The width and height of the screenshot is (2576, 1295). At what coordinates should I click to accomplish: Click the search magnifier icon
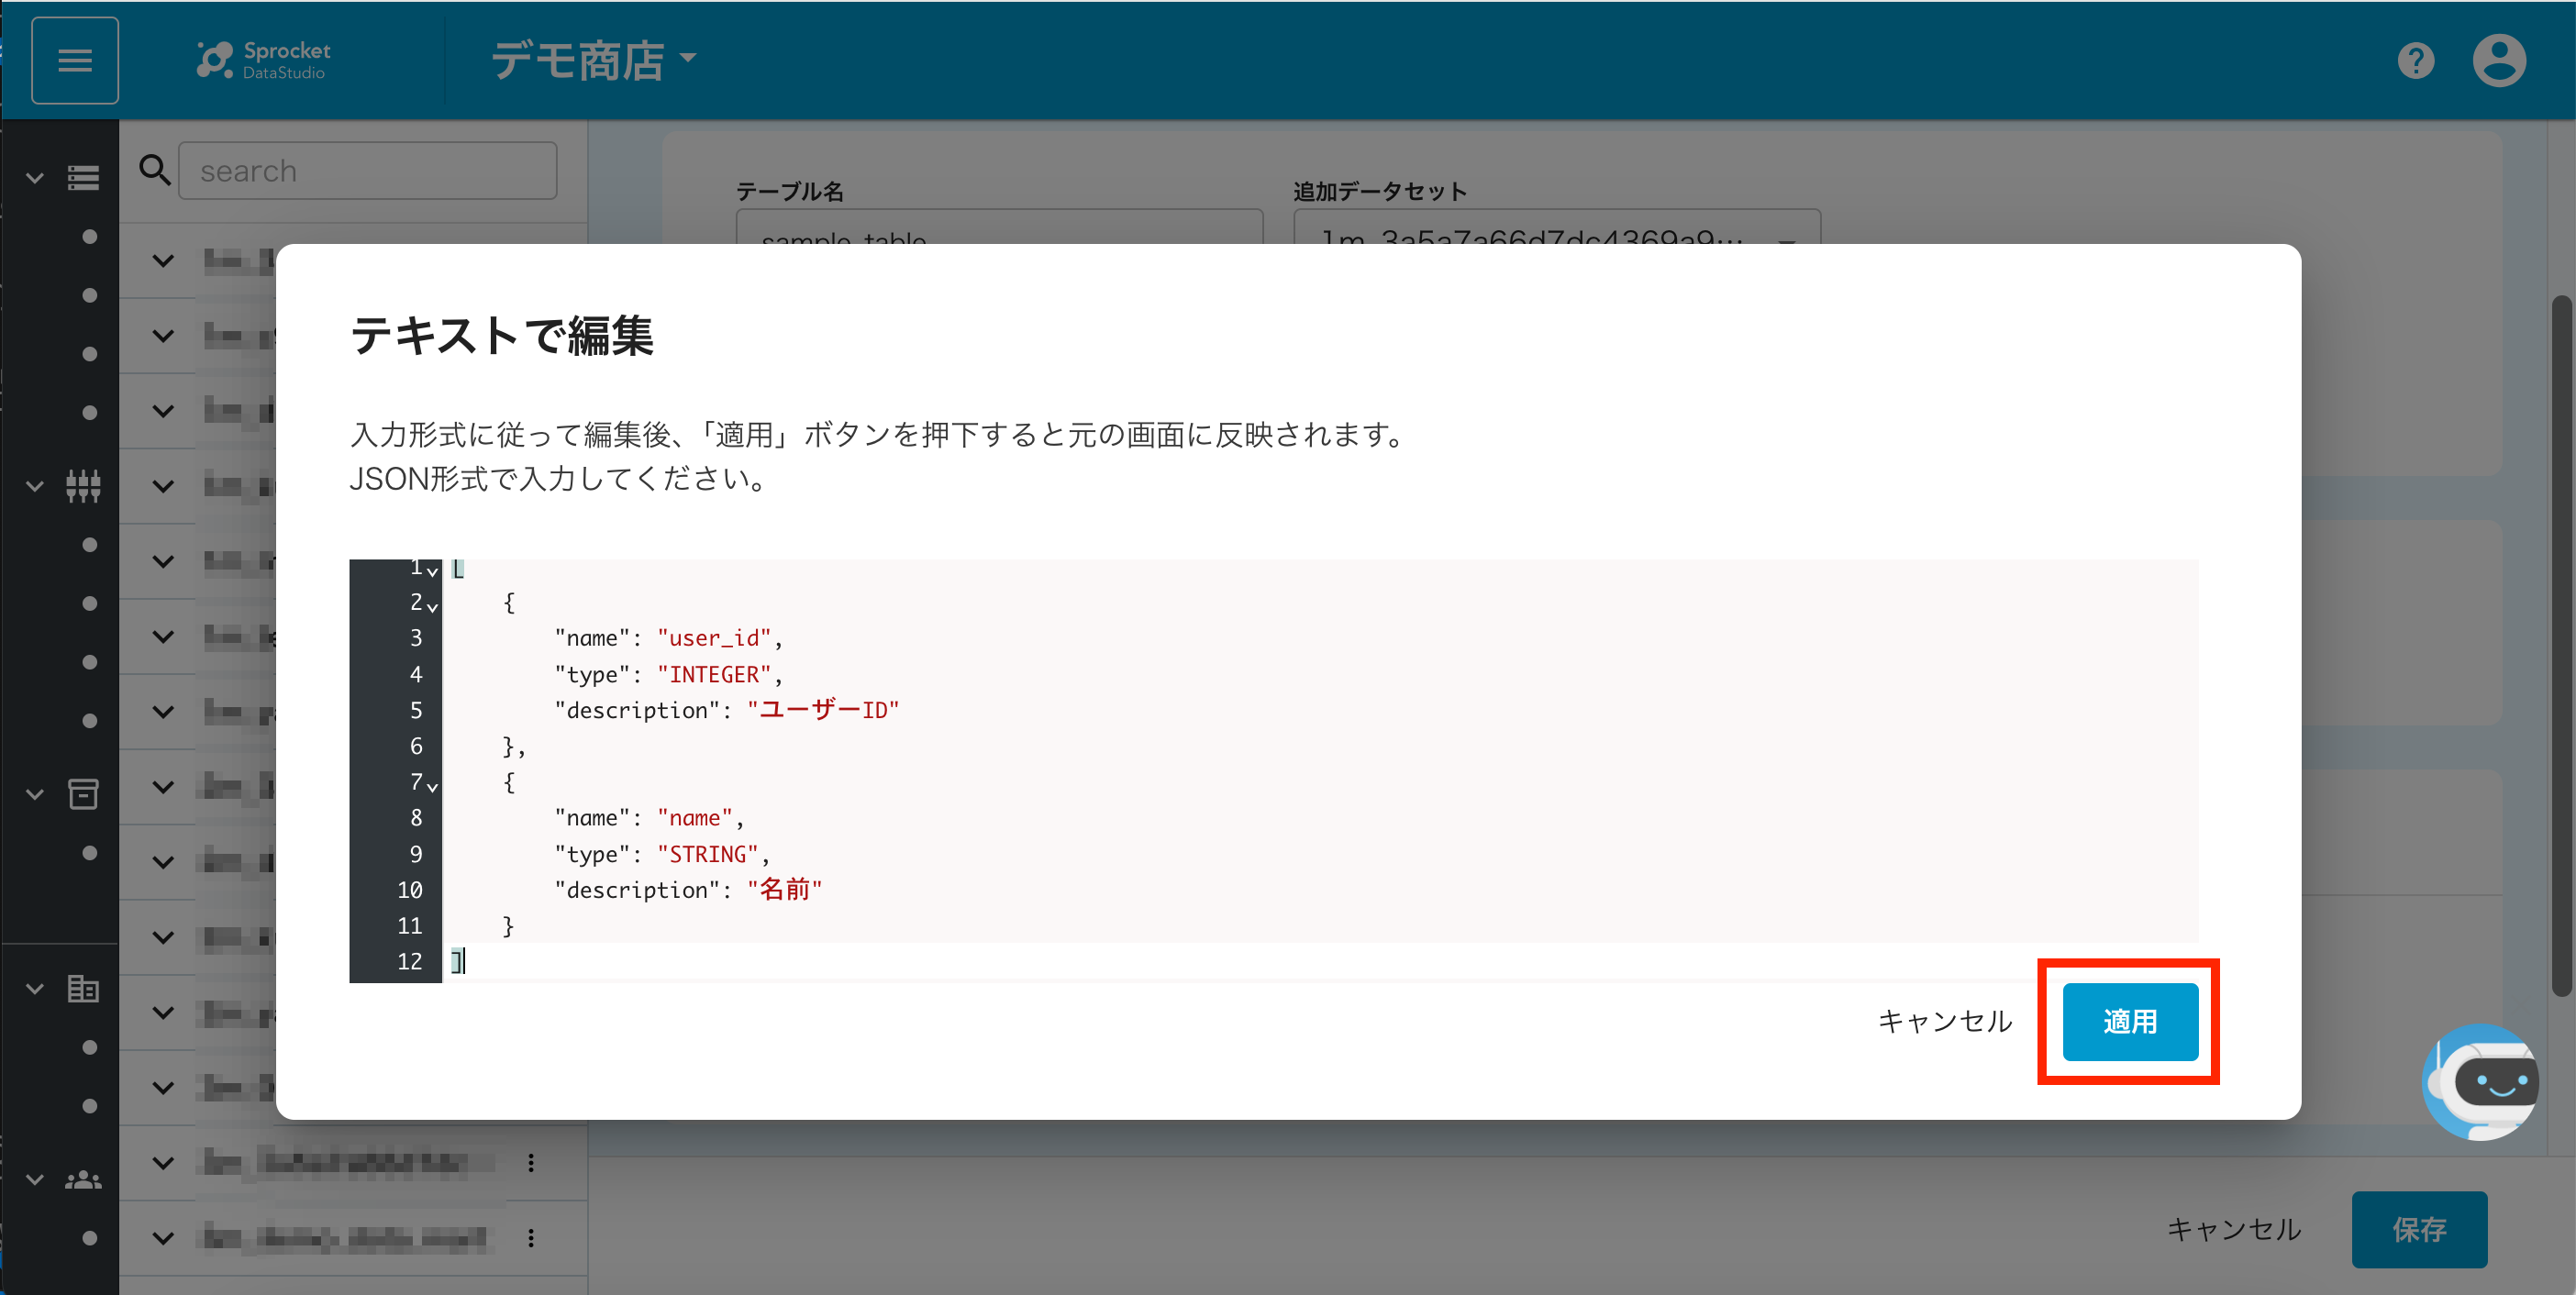154,170
